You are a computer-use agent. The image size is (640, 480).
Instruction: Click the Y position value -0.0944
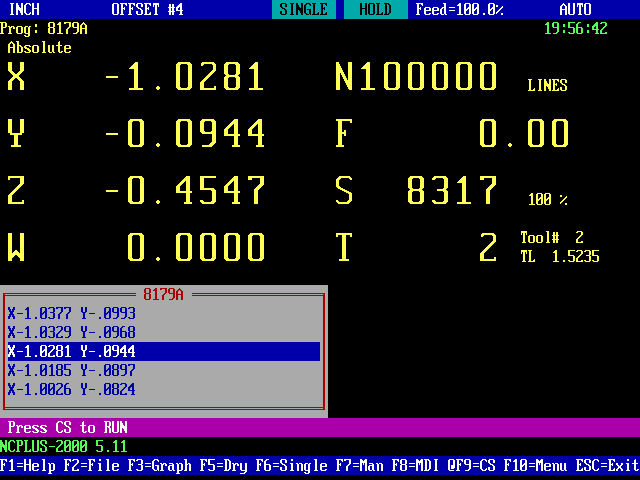185,133
